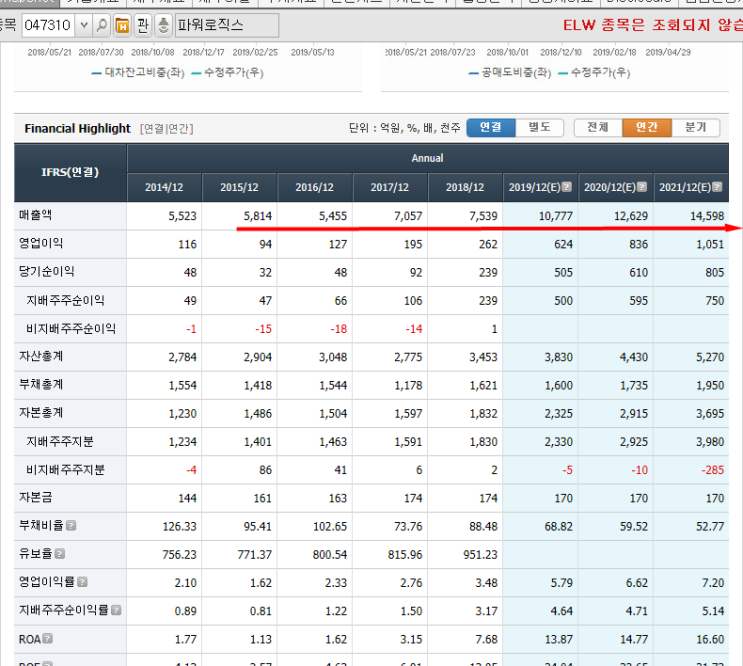Image resolution: width=743 pixels, height=666 pixels.
Task: Click ROA value 16.60
Action: point(710,639)
